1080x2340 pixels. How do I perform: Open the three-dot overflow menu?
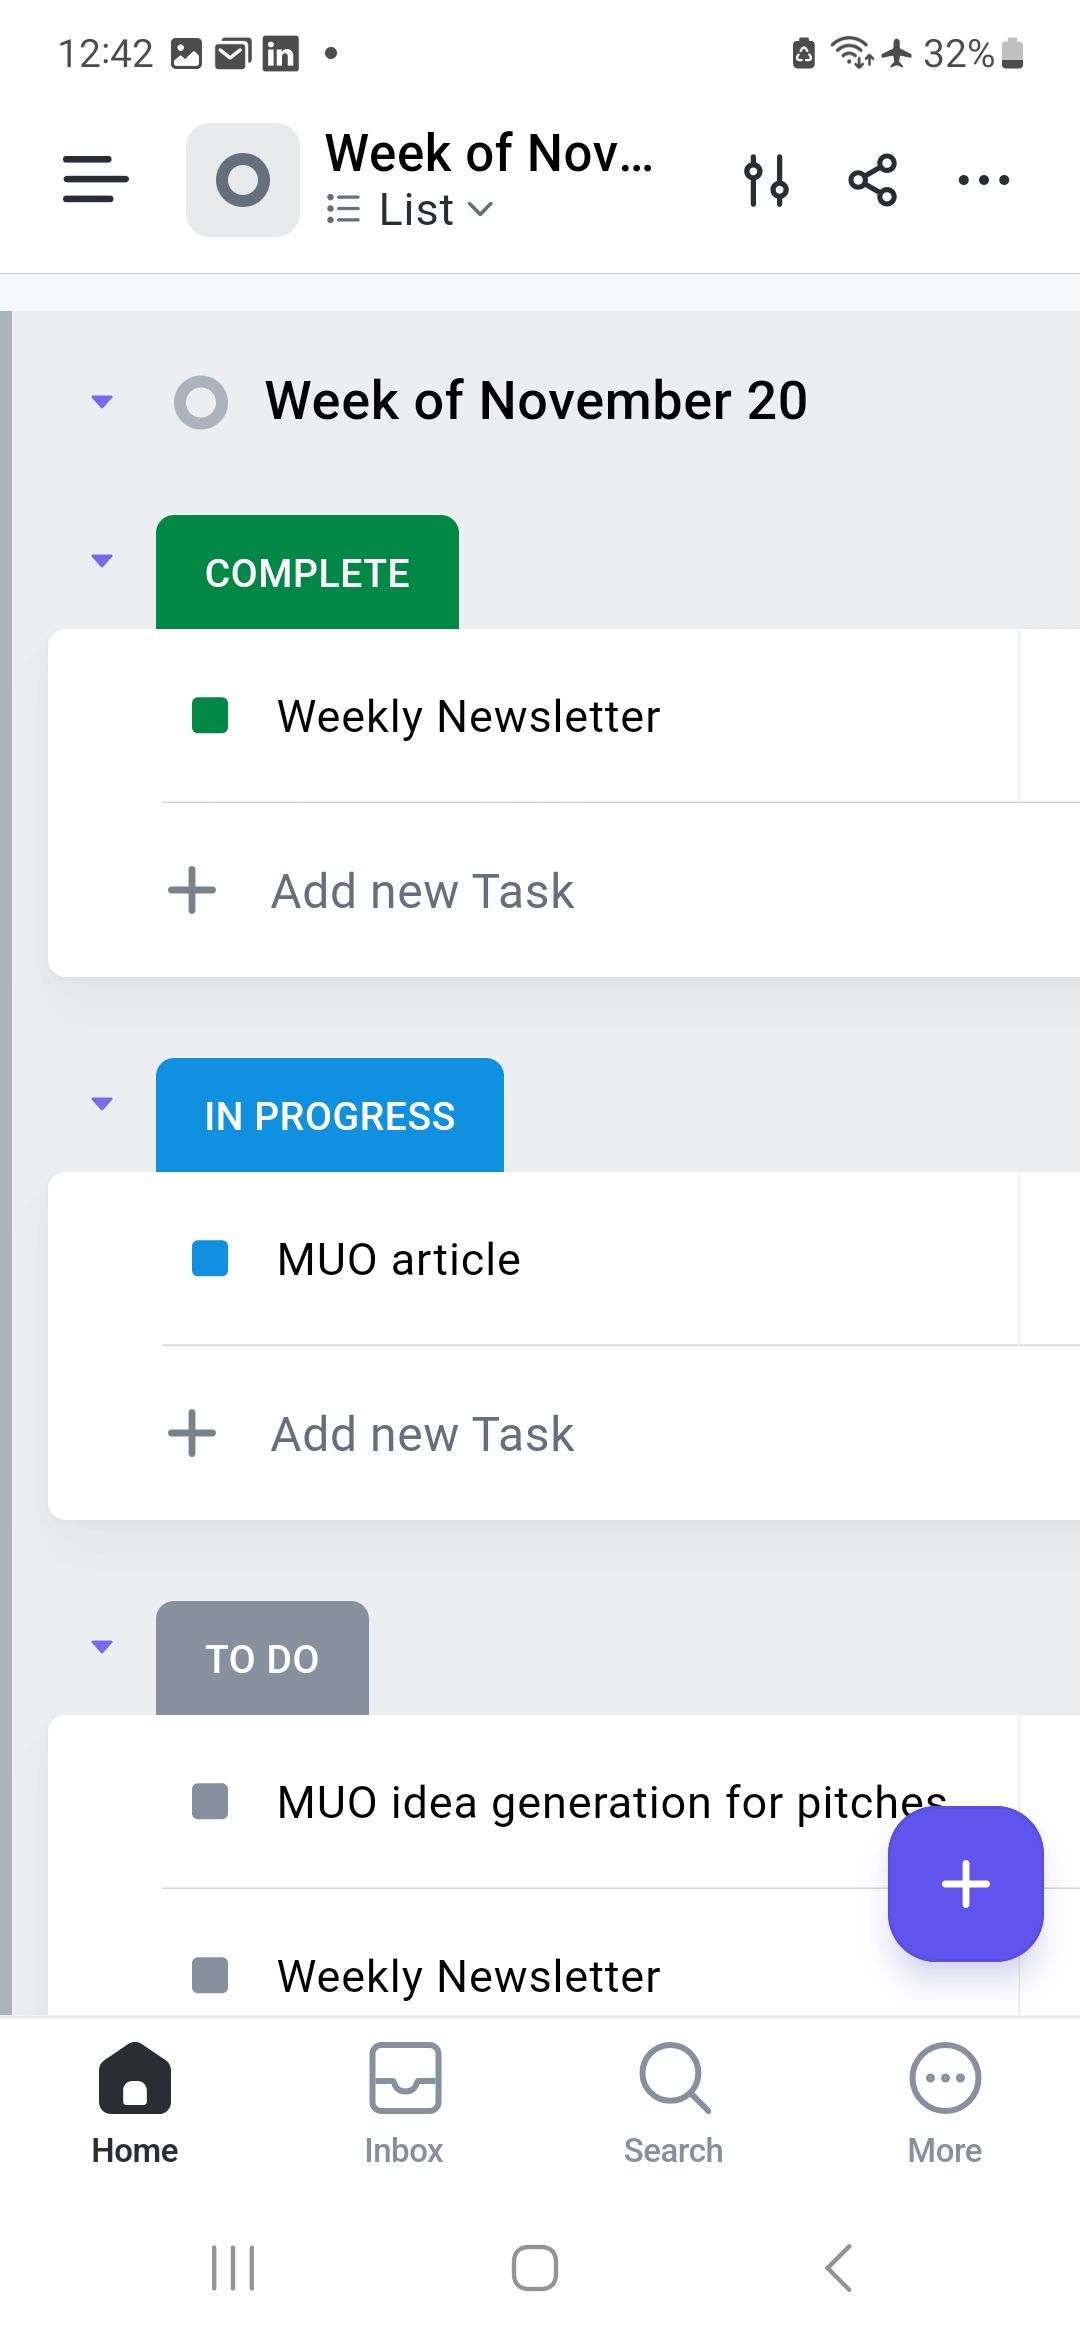pyautogui.click(x=982, y=180)
